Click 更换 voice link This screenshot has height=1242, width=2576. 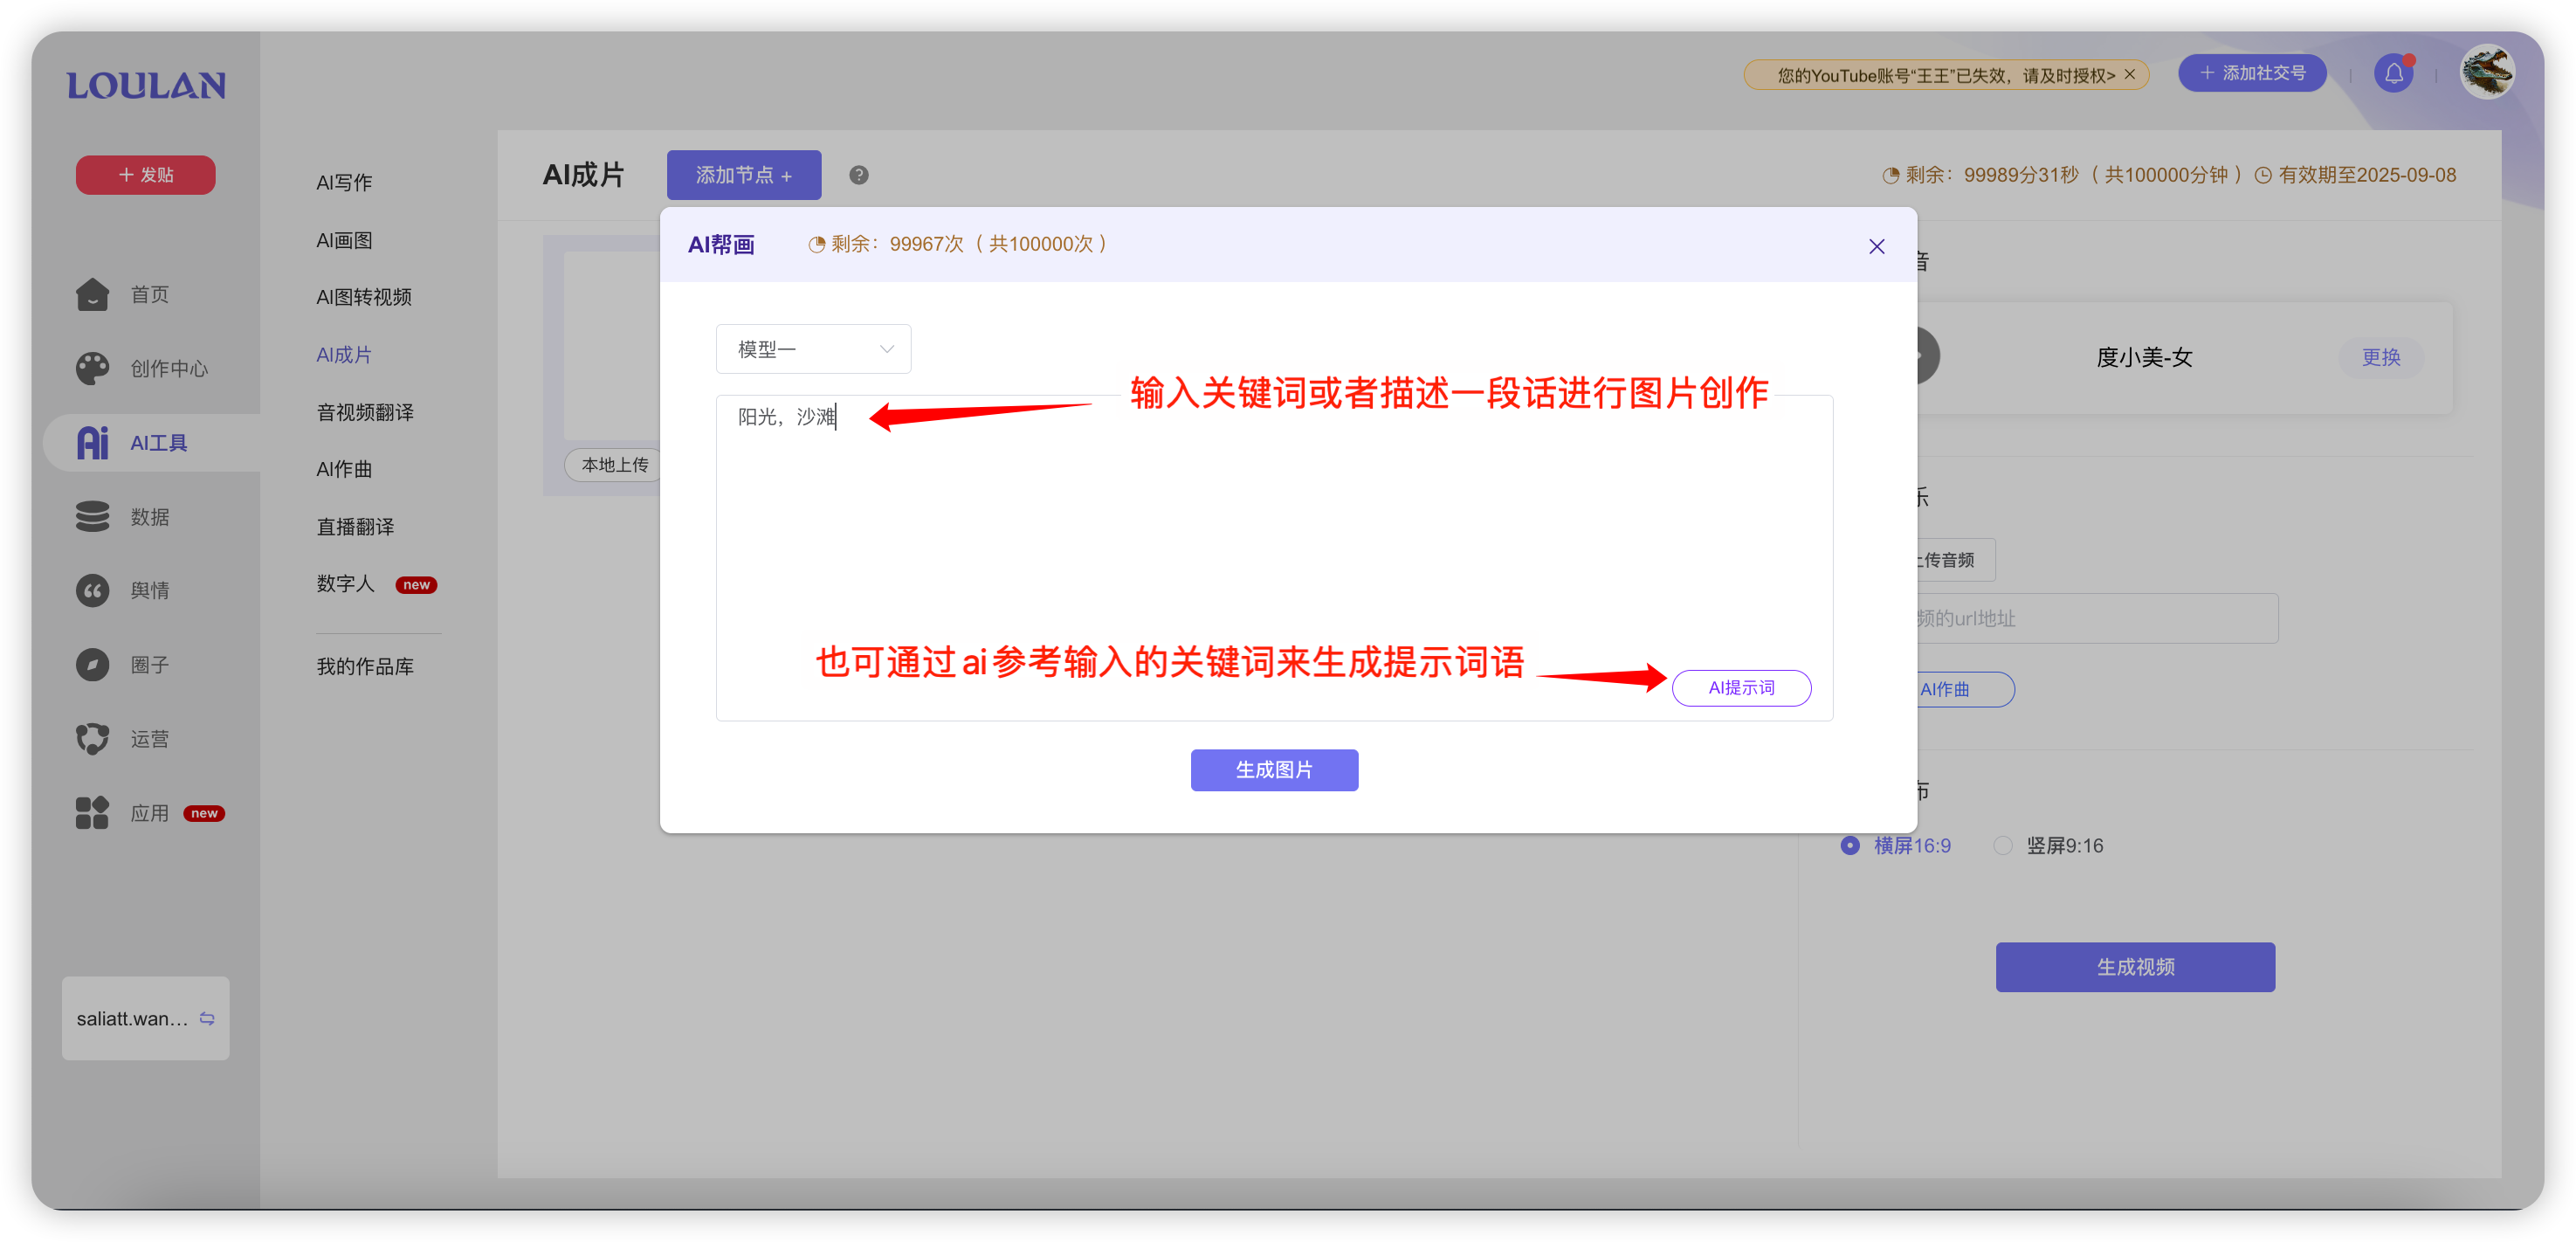(2381, 357)
